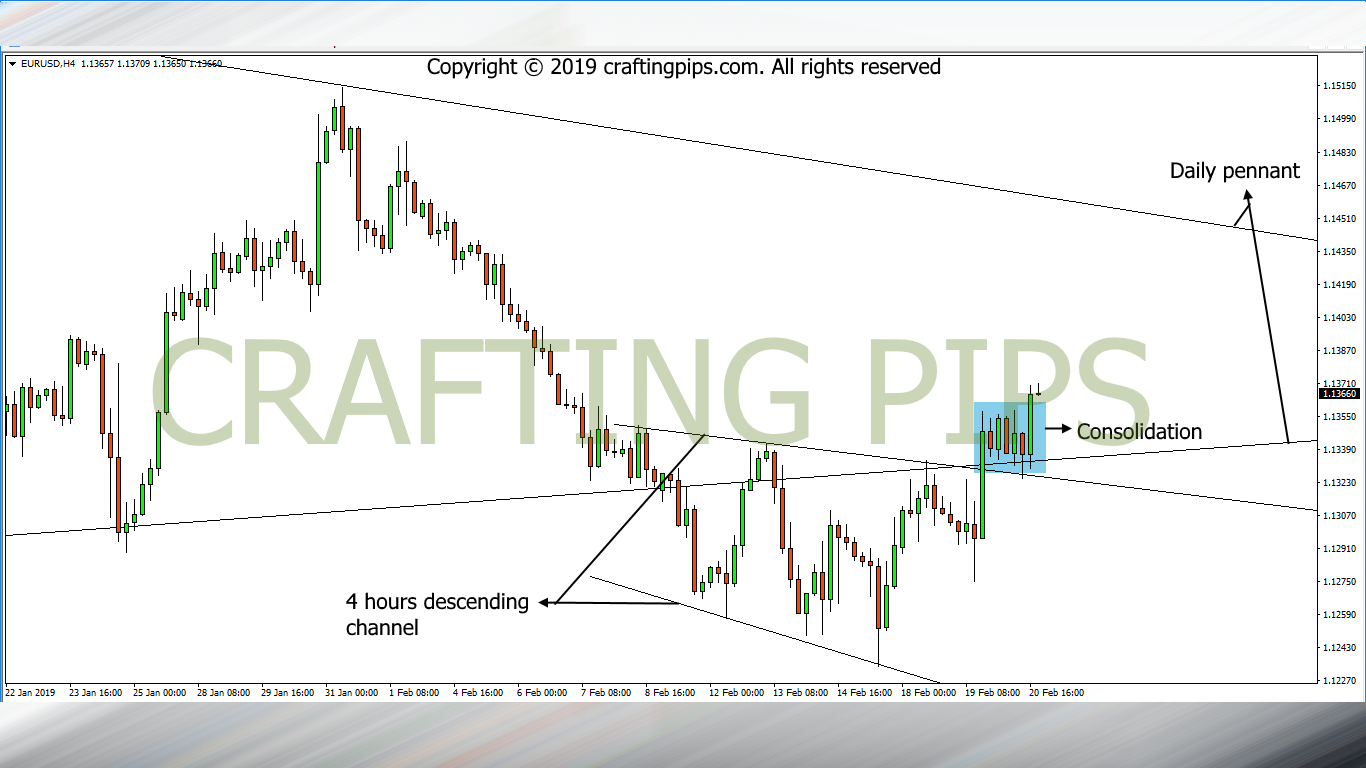Click price scale value 1.12910

point(1339,548)
